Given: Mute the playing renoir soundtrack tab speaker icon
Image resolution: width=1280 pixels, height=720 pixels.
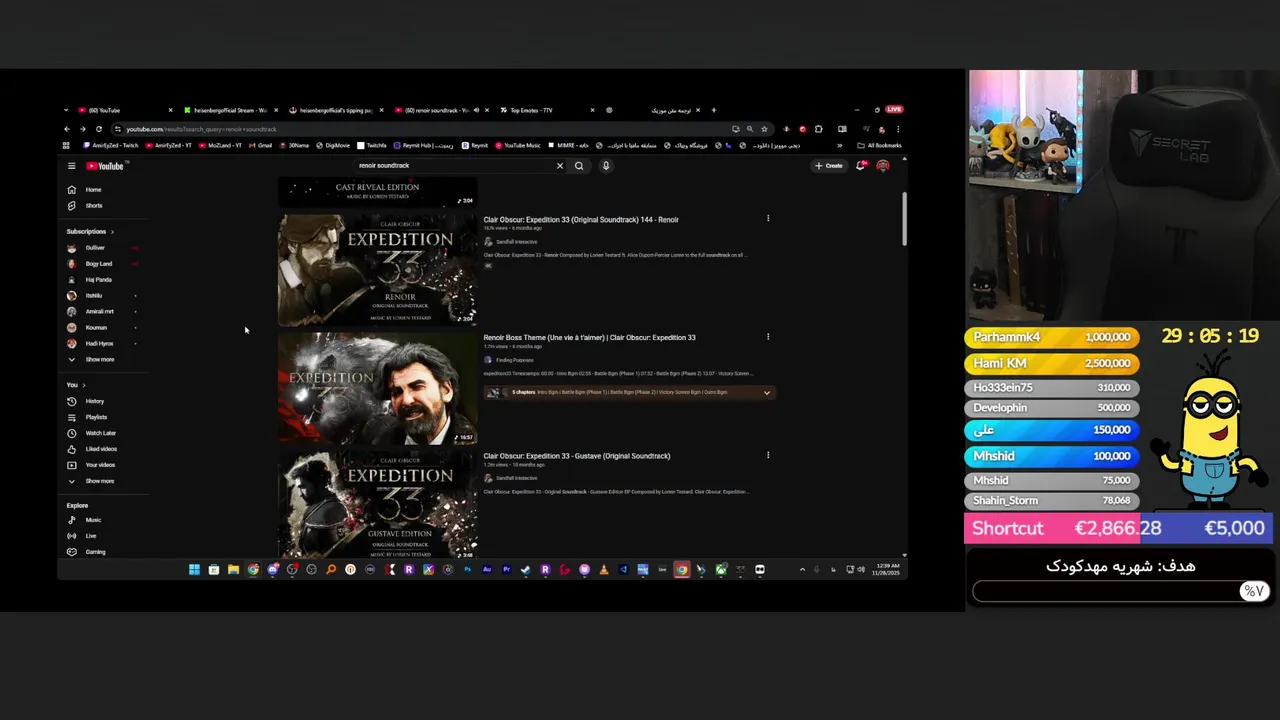Looking at the screenshot, I should click(476, 110).
